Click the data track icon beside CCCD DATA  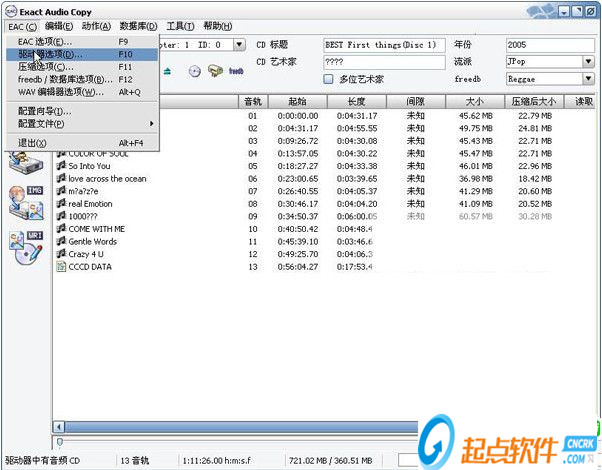pyautogui.click(x=61, y=266)
